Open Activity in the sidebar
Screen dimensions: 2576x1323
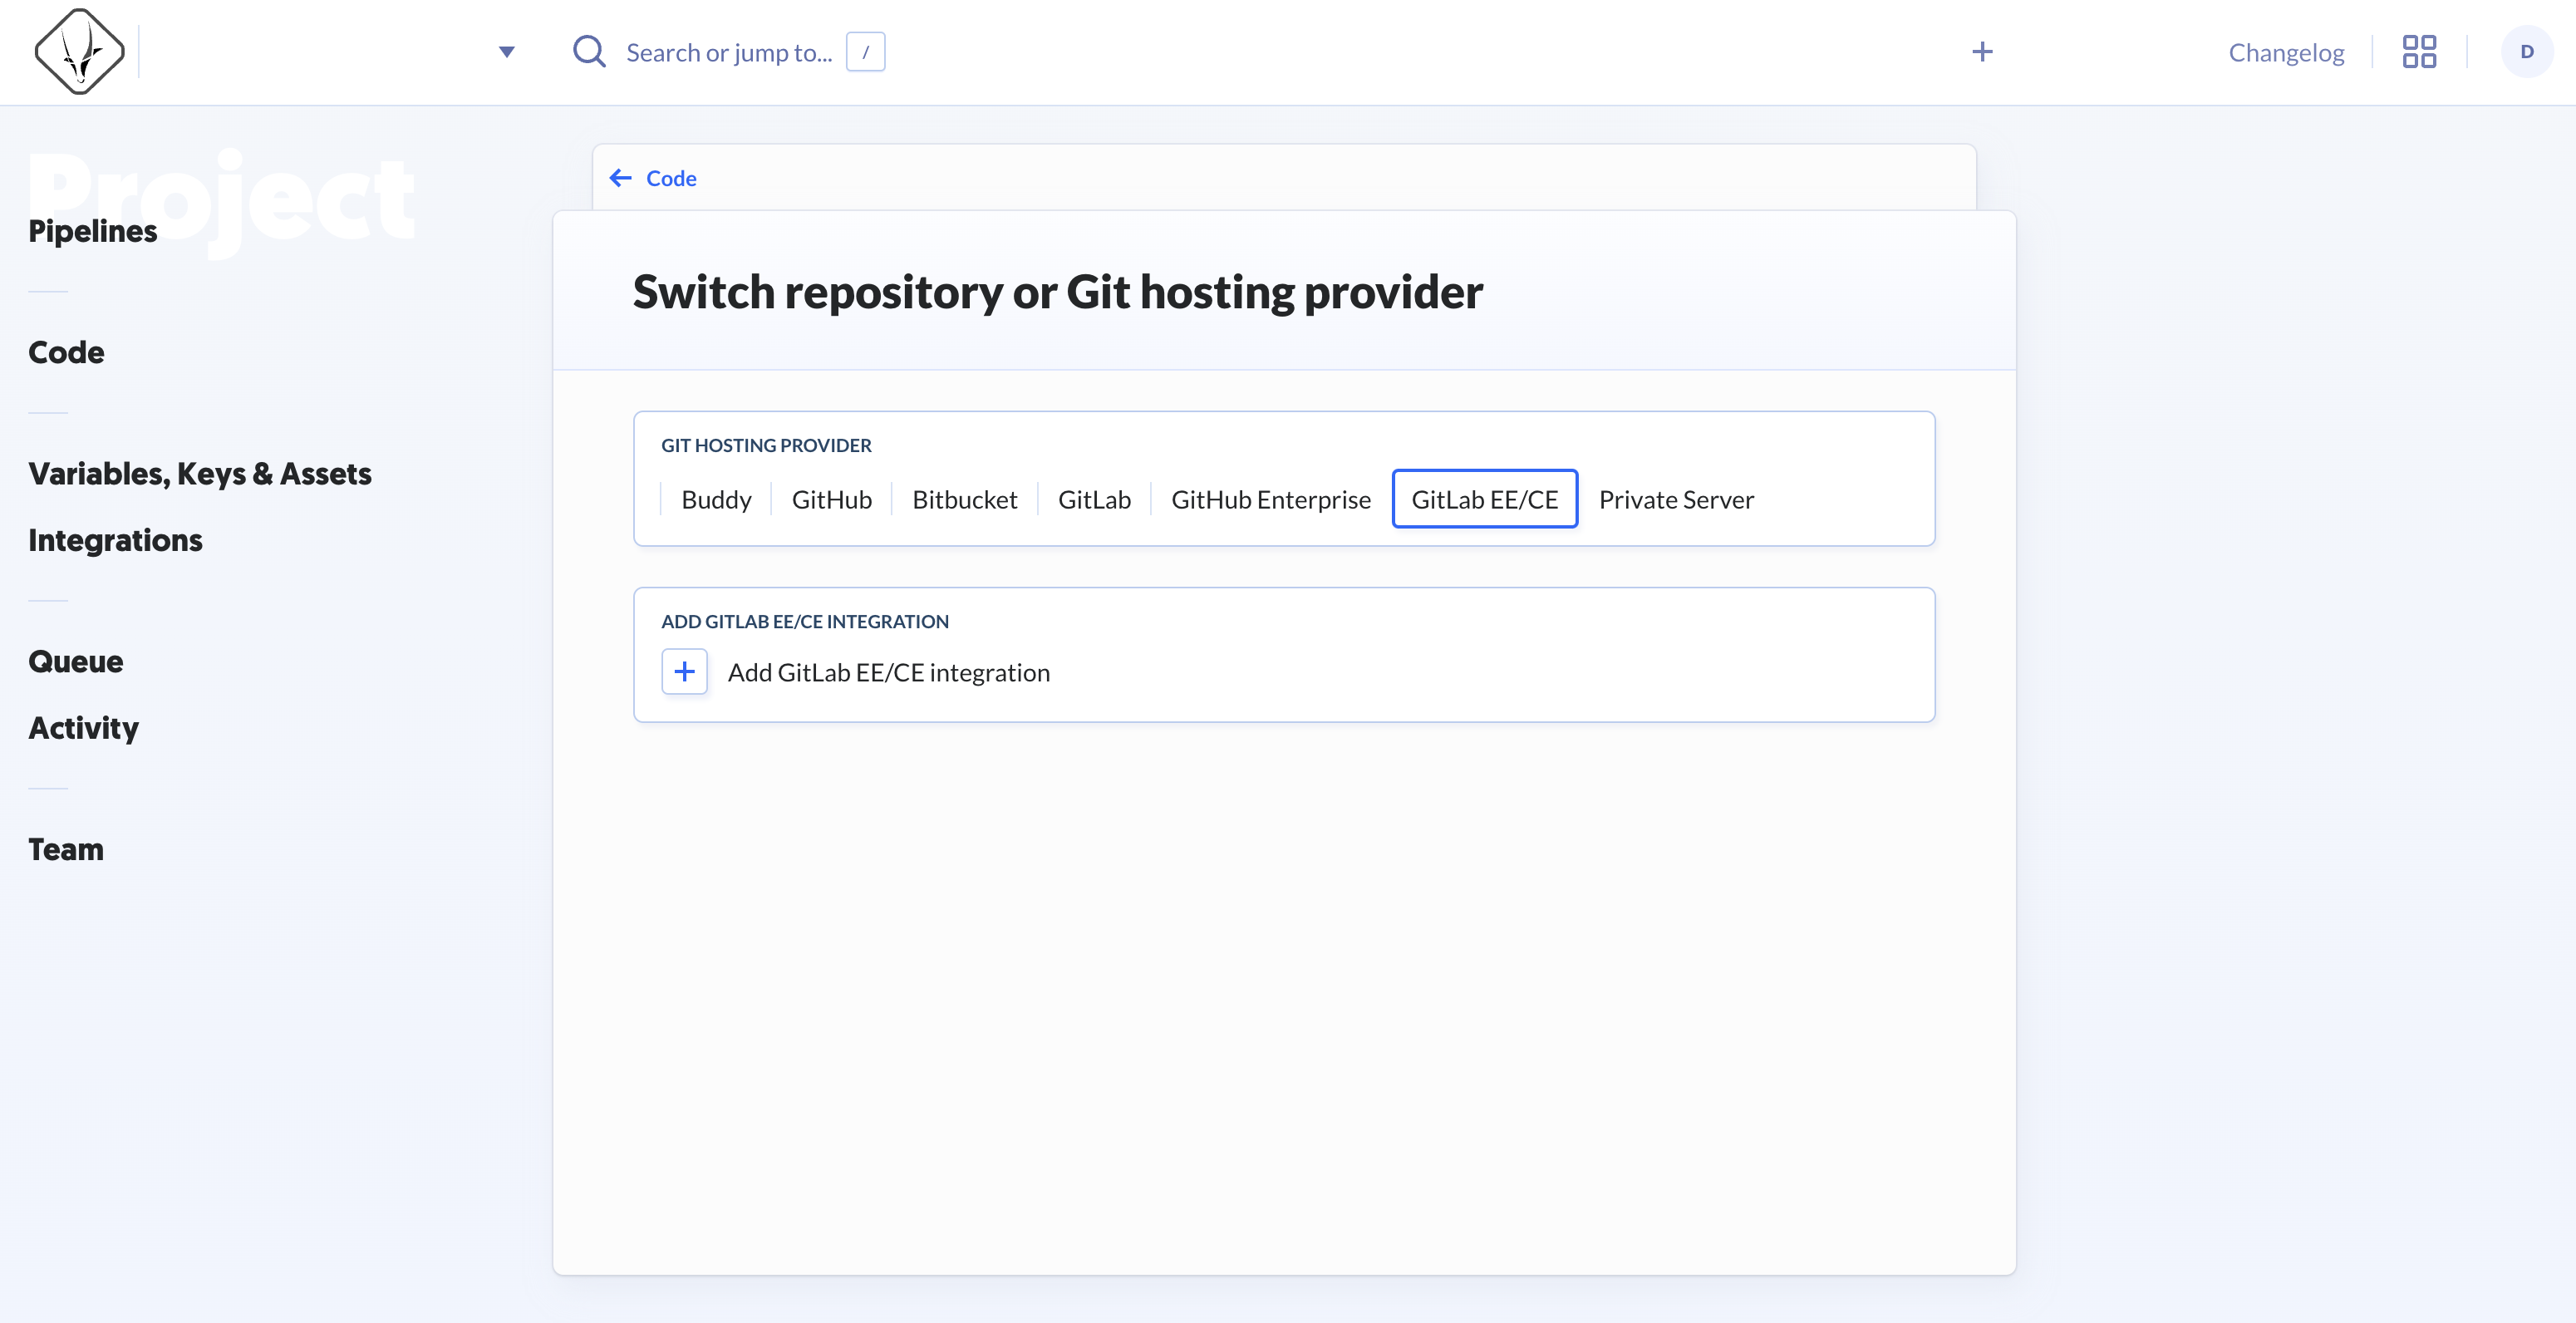pyautogui.click(x=83, y=728)
